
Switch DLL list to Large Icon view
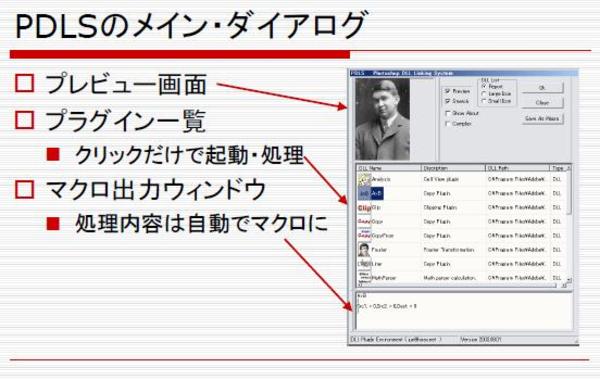[x=484, y=94]
